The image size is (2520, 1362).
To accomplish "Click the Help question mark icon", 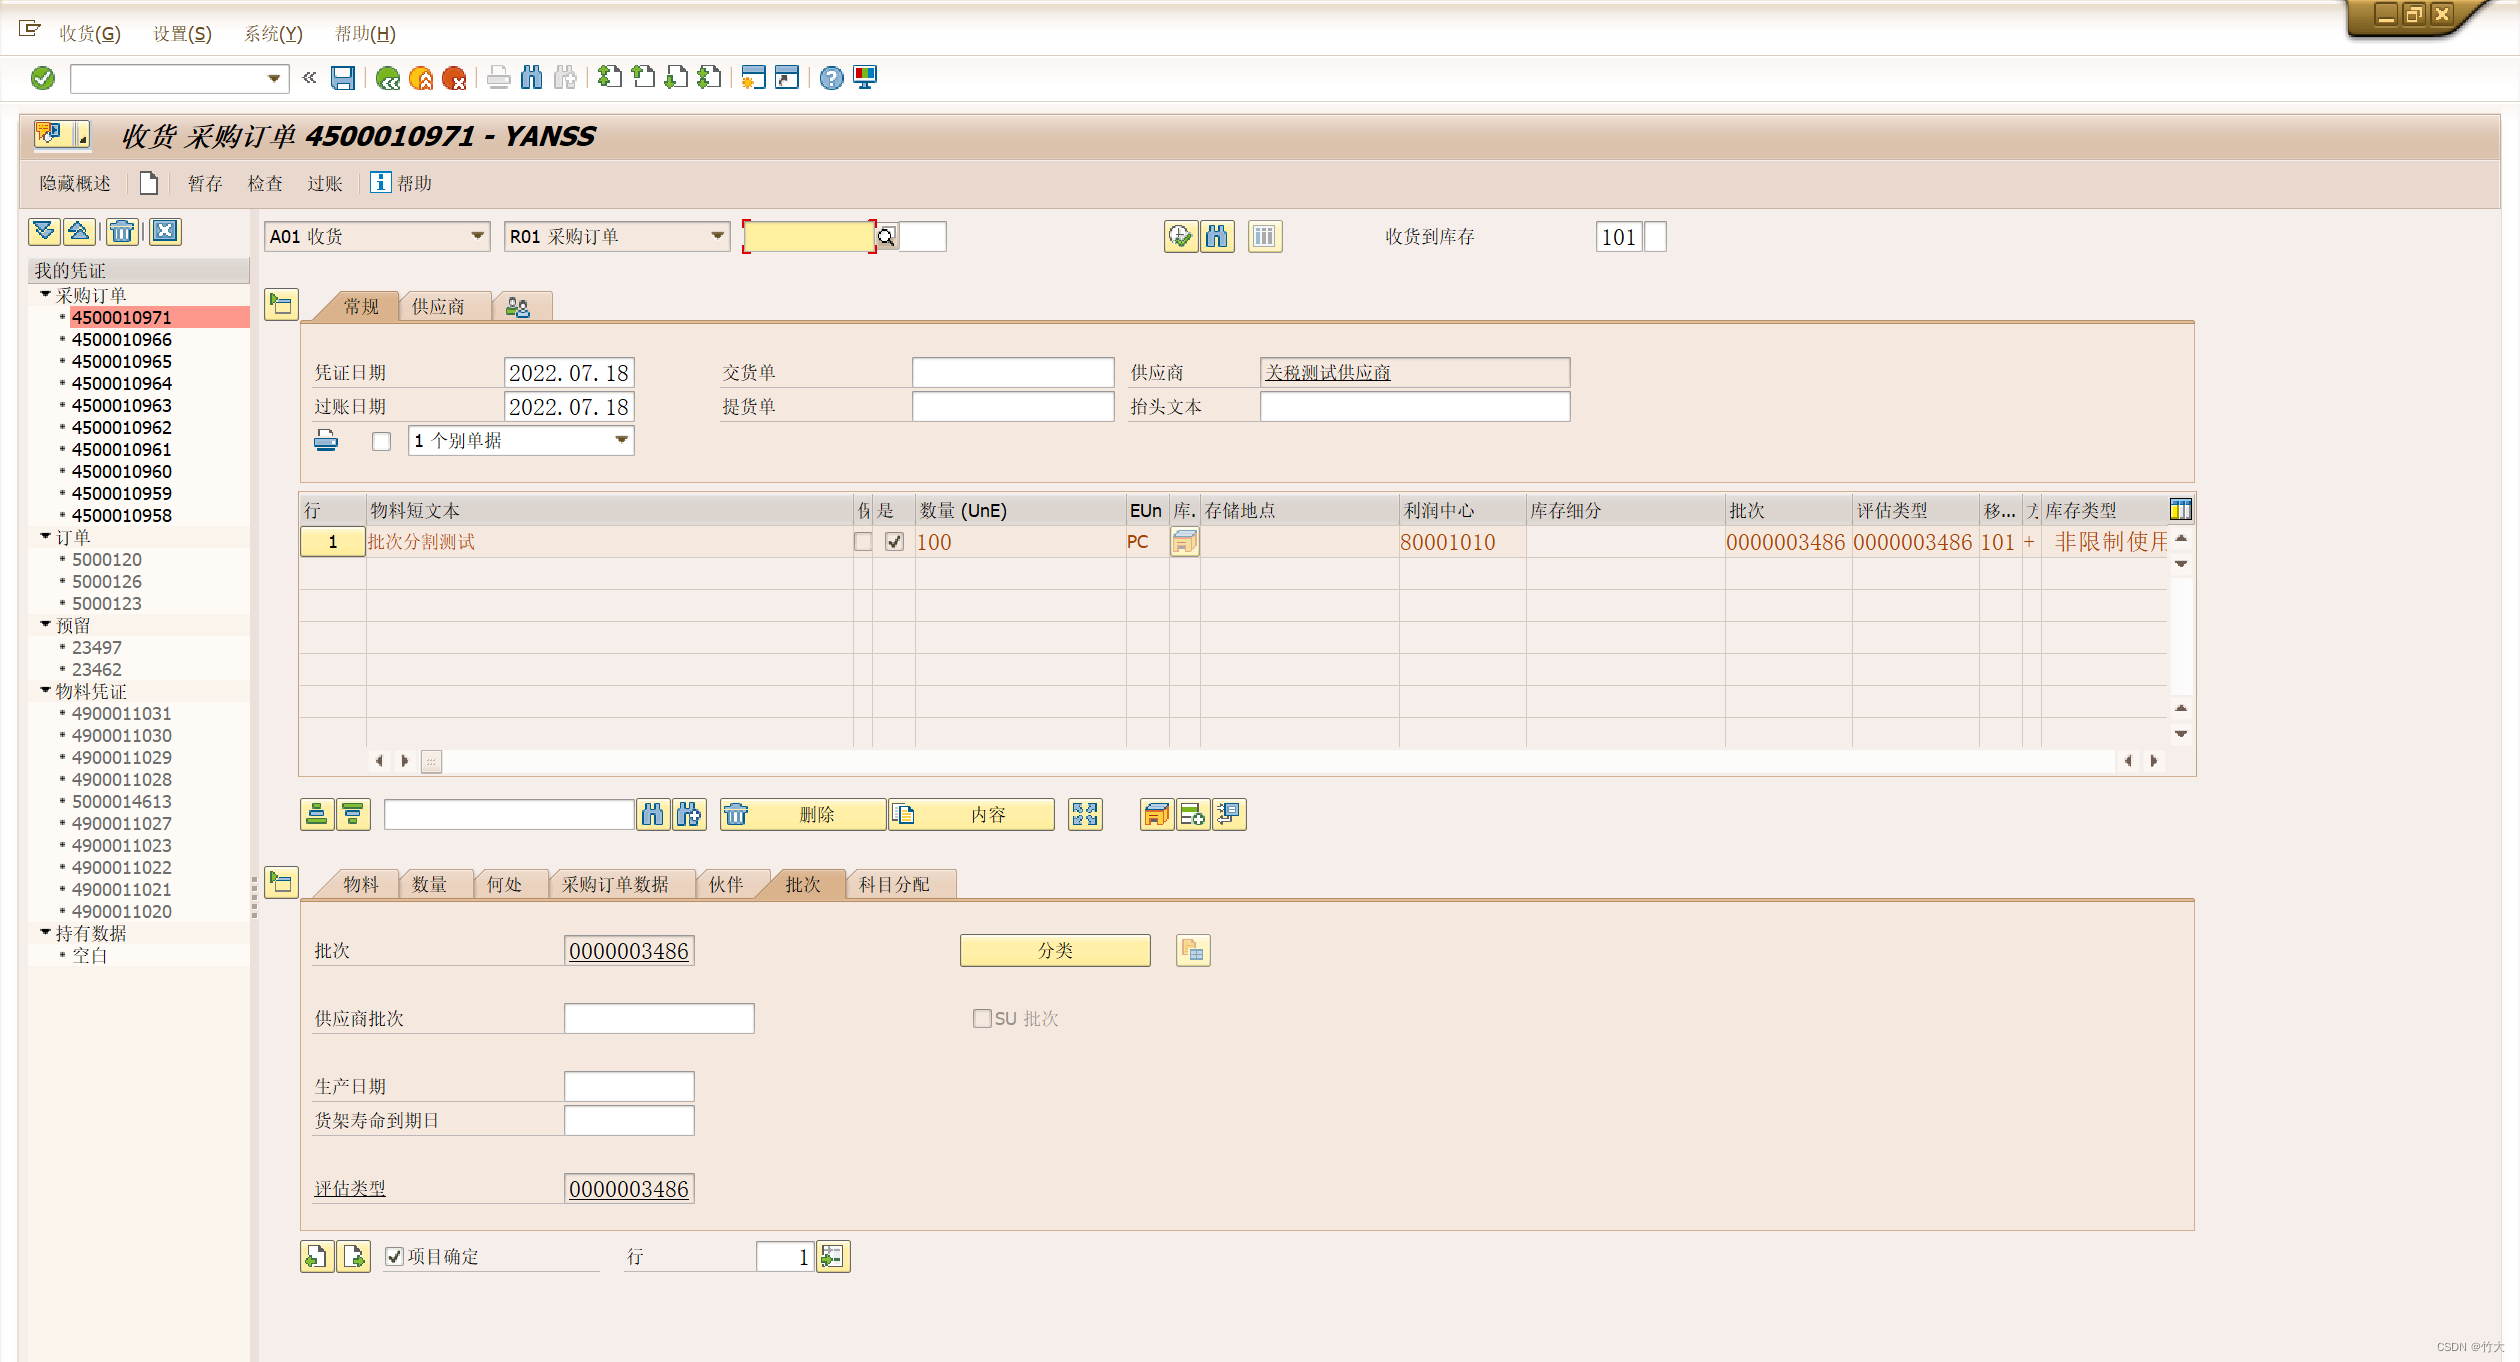I will (x=831, y=78).
